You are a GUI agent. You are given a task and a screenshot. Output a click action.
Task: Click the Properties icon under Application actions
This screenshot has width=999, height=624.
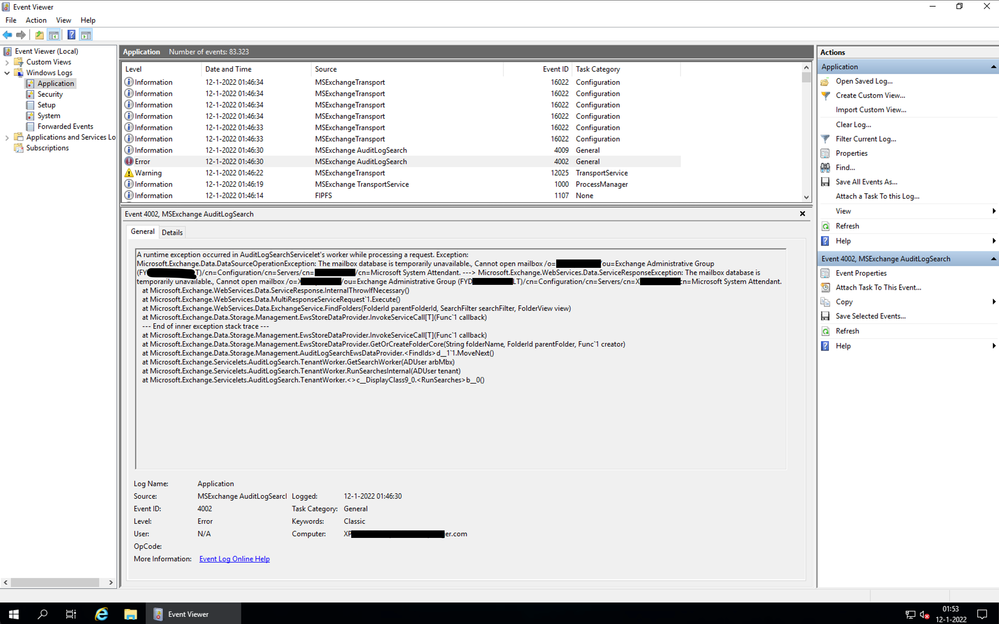click(x=825, y=154)
